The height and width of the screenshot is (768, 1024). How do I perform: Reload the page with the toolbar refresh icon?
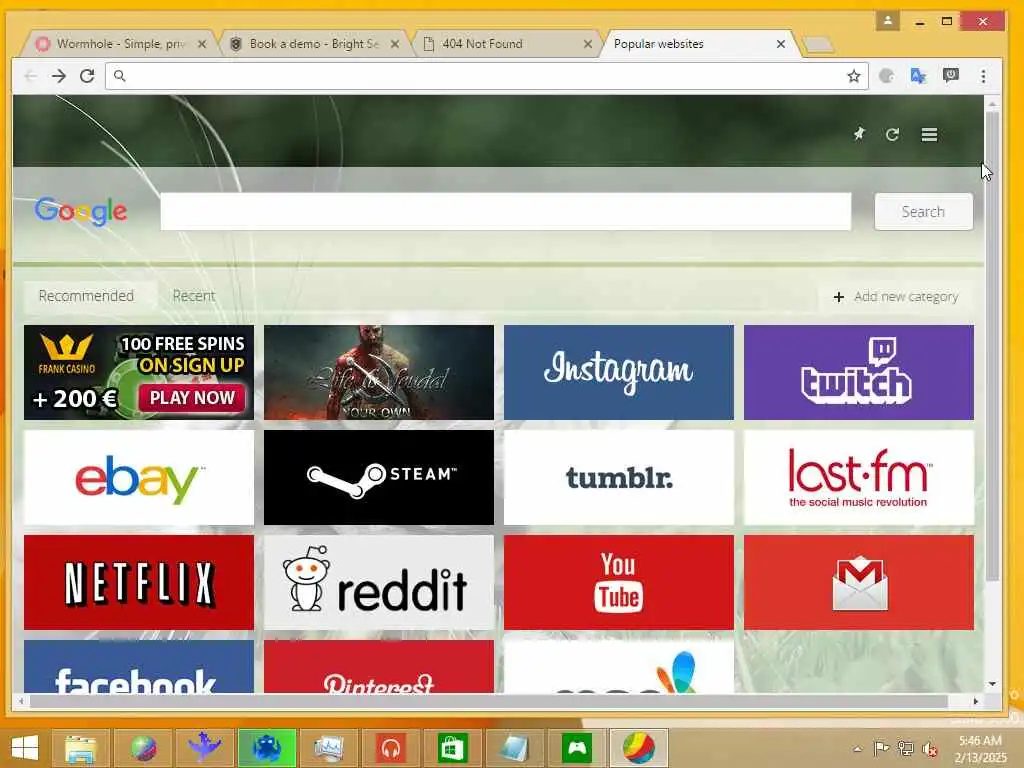tap(87, 76)
